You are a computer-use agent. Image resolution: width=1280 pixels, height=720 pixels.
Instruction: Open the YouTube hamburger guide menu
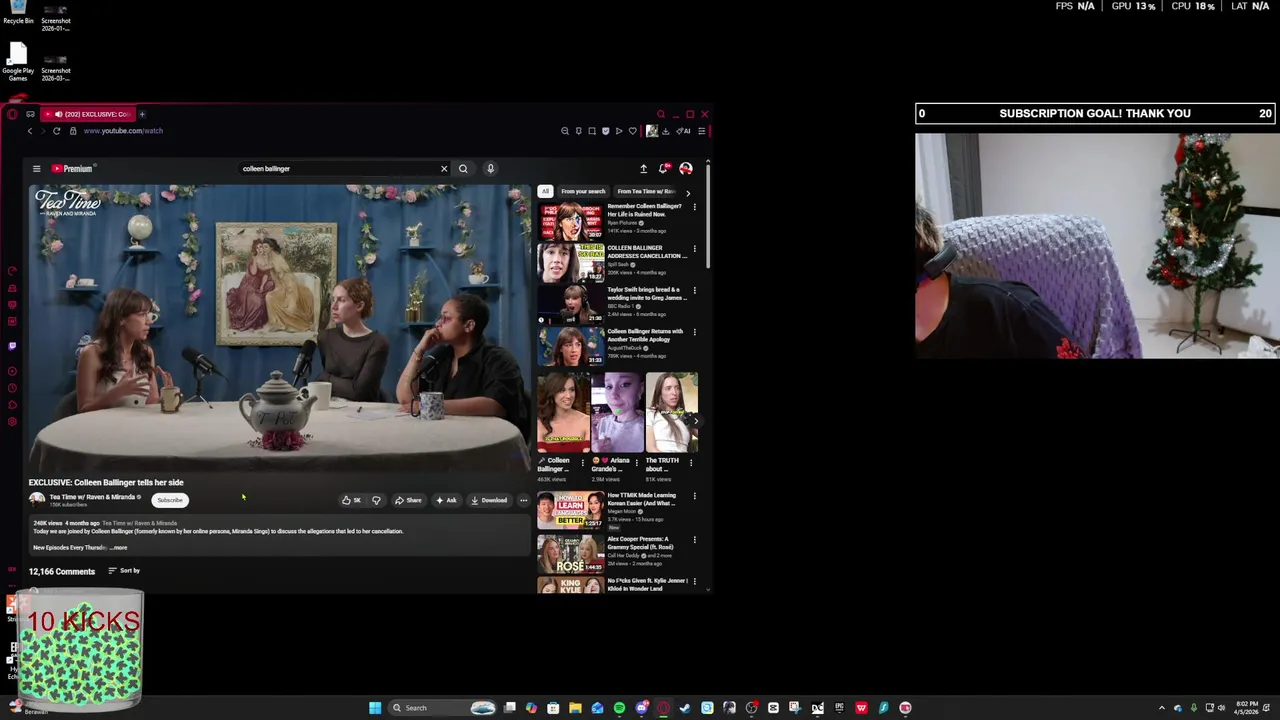click(x=36, y=169)
